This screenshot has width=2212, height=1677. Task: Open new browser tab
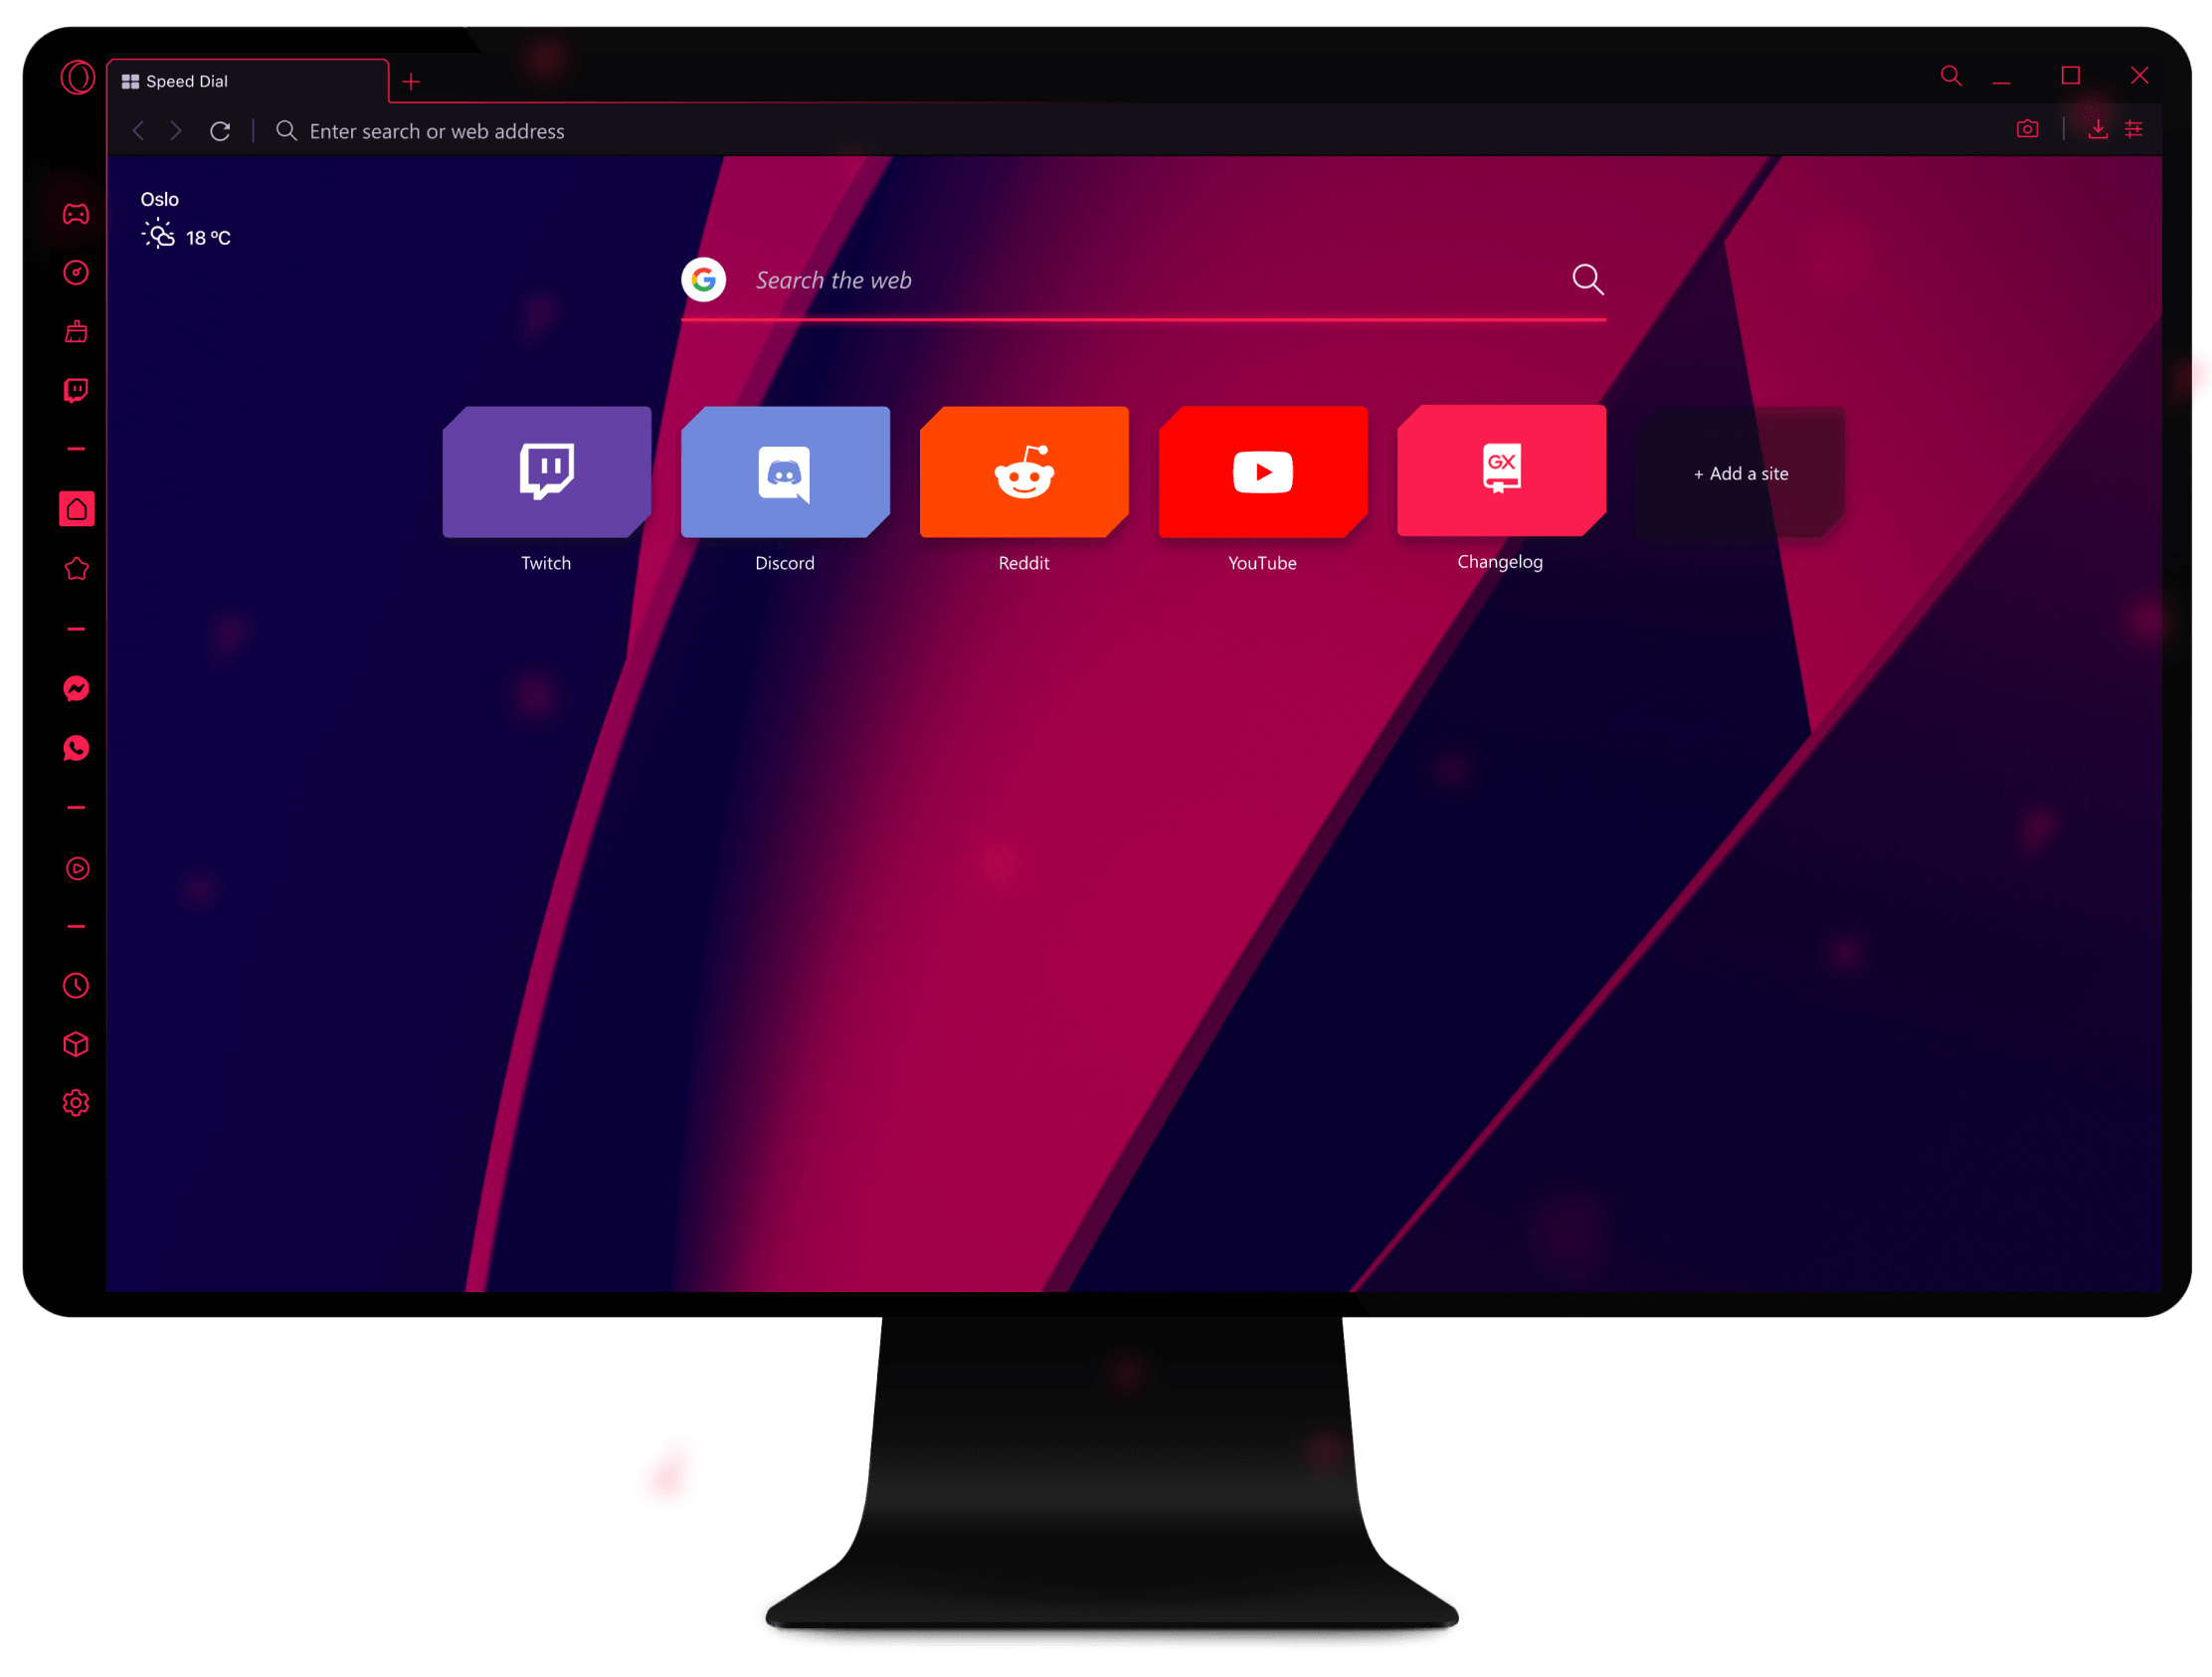click(411, 80)
